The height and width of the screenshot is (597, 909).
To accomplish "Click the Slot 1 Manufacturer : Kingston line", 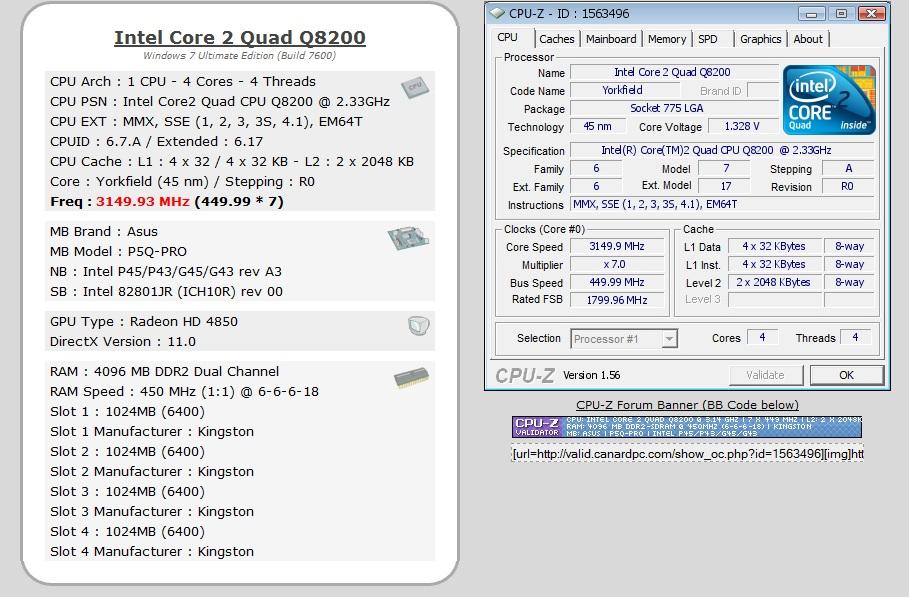I will [x=152, y=432].
